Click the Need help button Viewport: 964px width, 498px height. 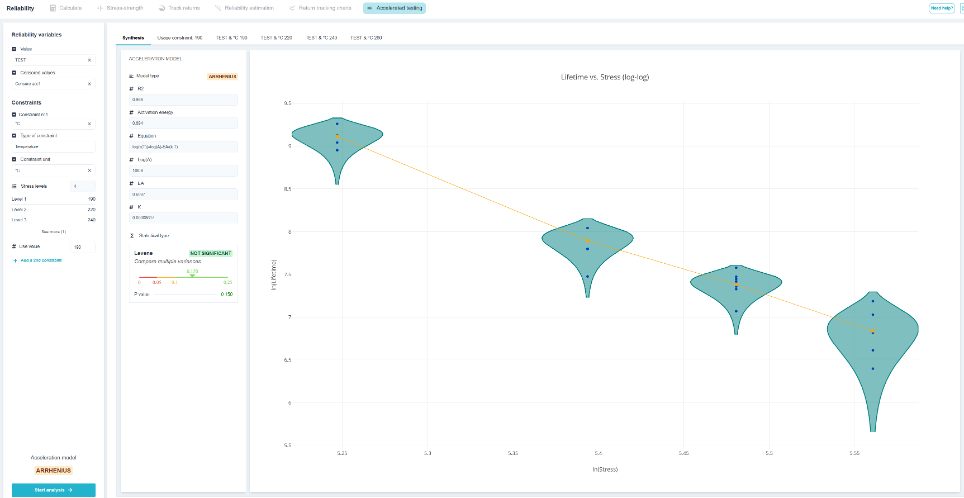941,8
